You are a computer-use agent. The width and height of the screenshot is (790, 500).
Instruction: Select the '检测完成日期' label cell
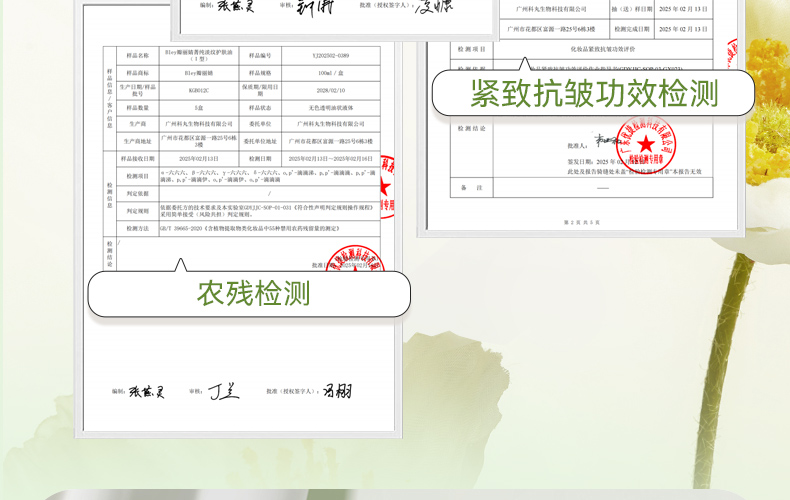pos(632,29)
